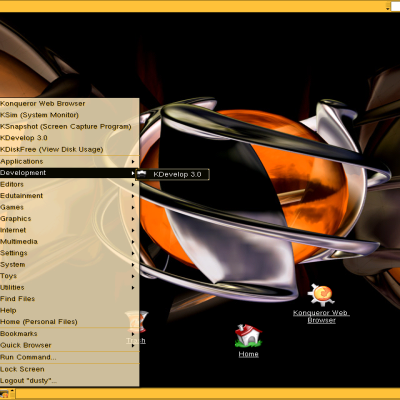Screen dimensions: 400x400
Task: Expand the Settings submenu
Action: point(69,253)
